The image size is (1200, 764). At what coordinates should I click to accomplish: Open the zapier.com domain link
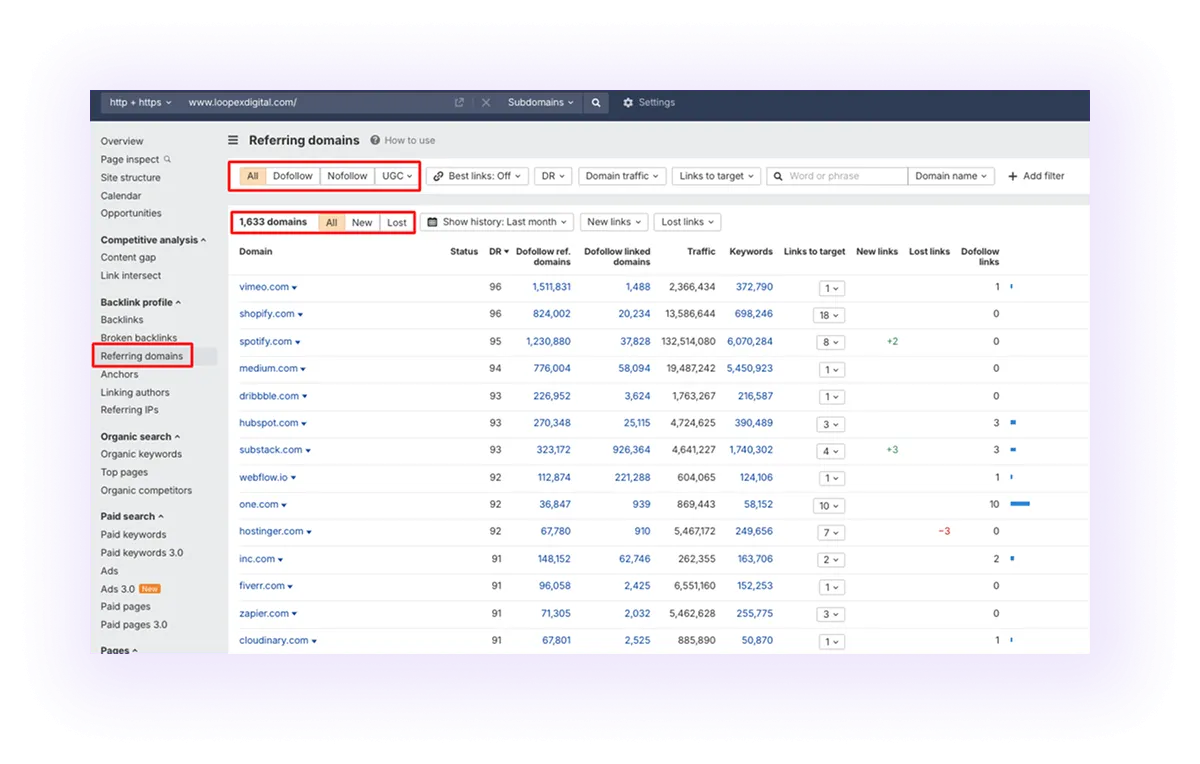click(x=264, y=614)
